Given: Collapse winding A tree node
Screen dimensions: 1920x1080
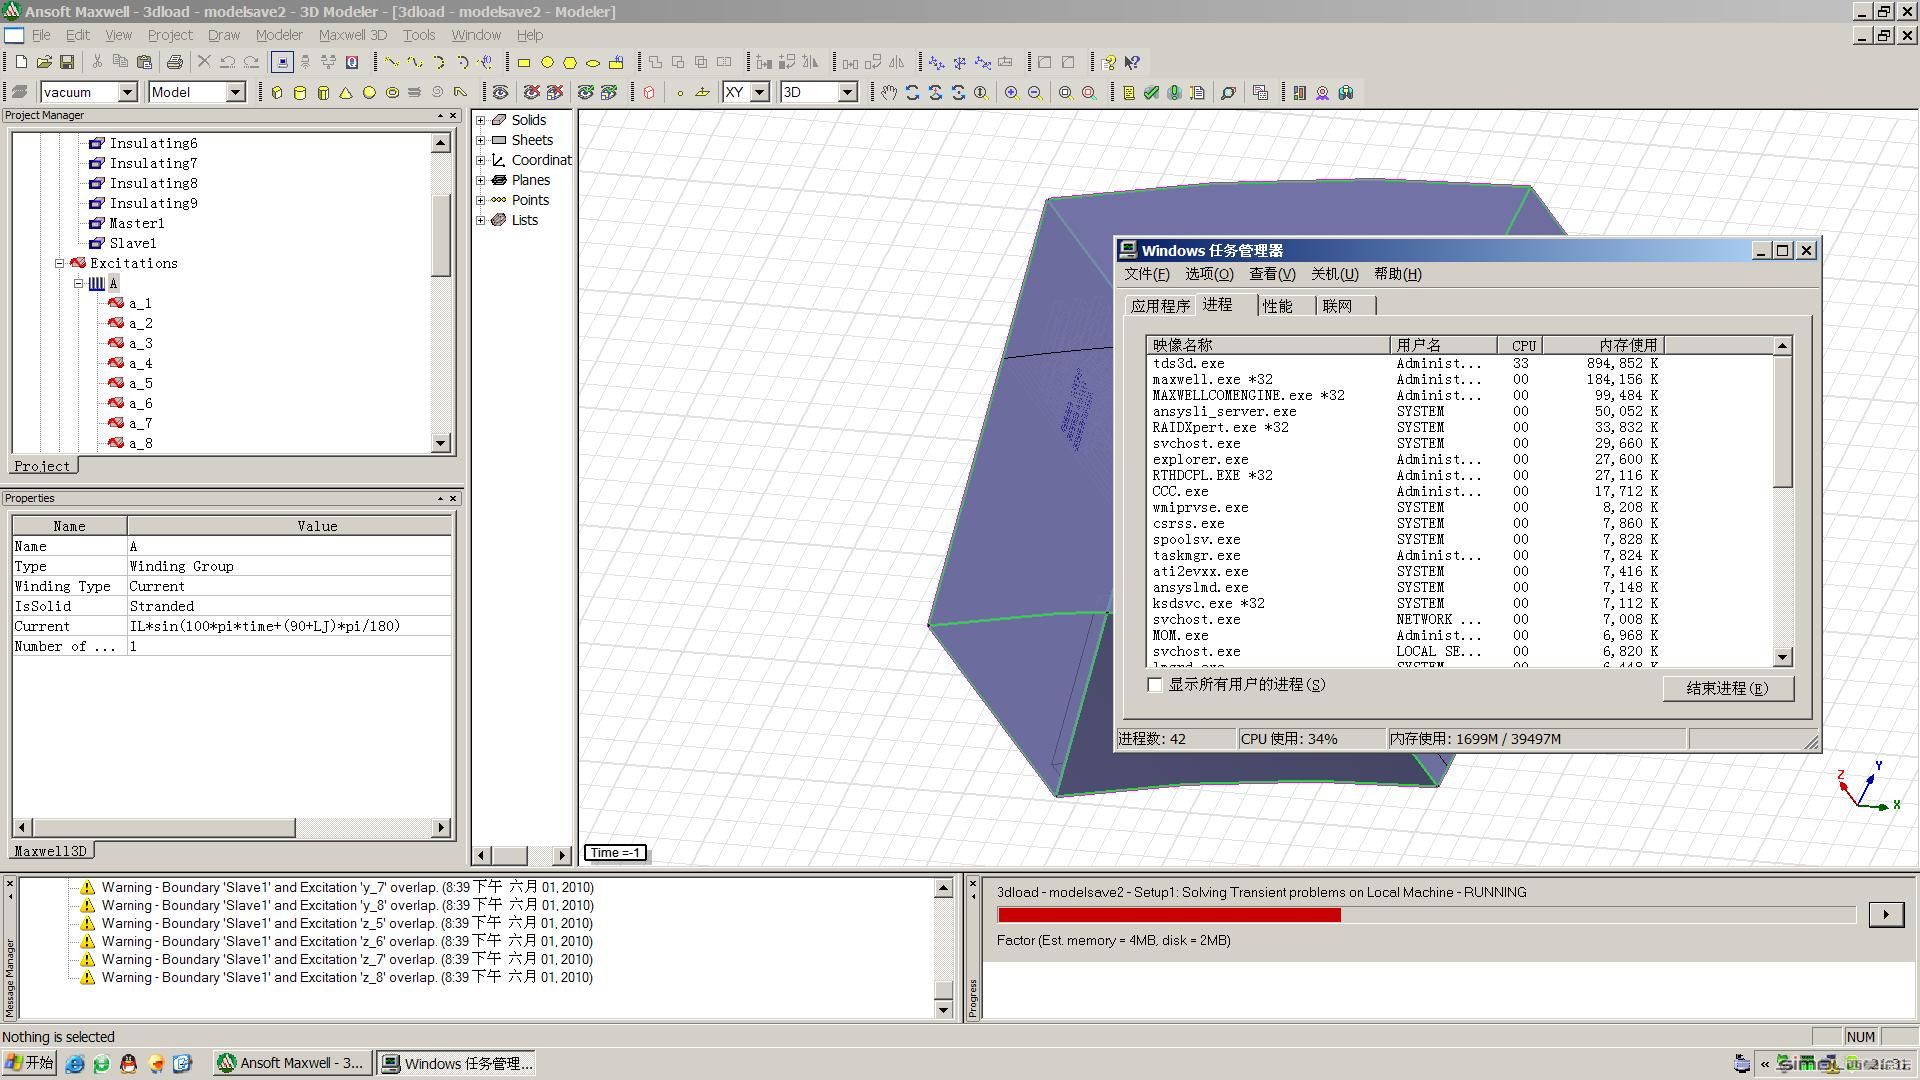Looking at the screenshot, I should click(79, 284).
